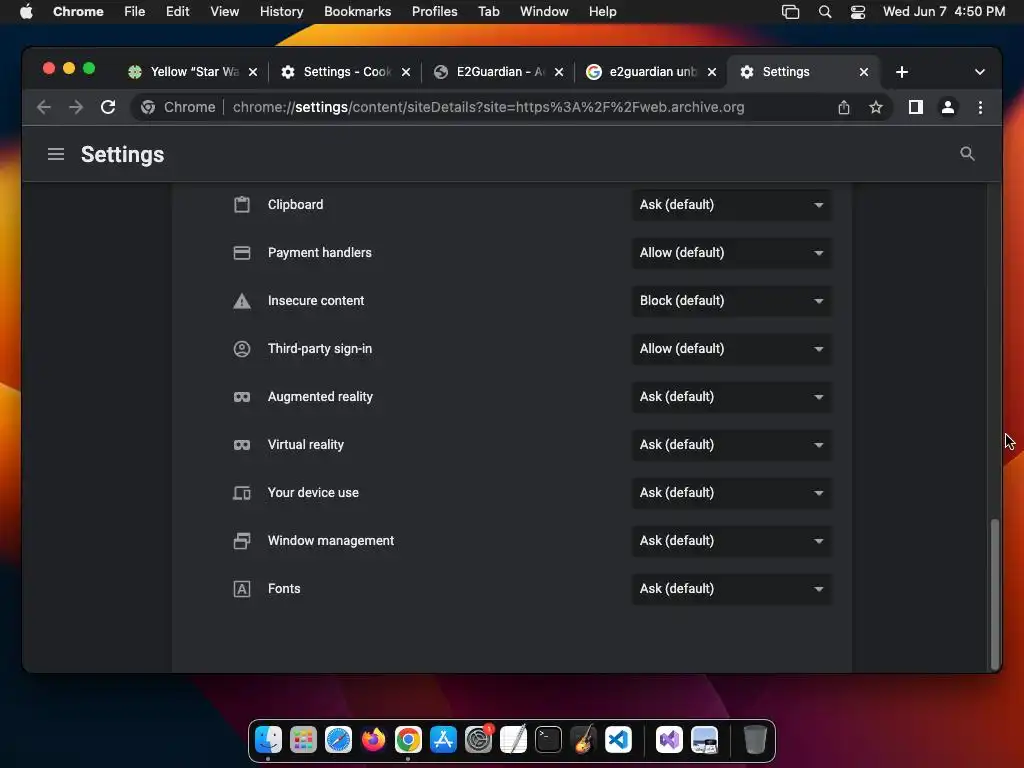Image resolution: width=1024 pixels, height=768 pixels.
Task: Click the Fonts icon
Action: (242, 588)
